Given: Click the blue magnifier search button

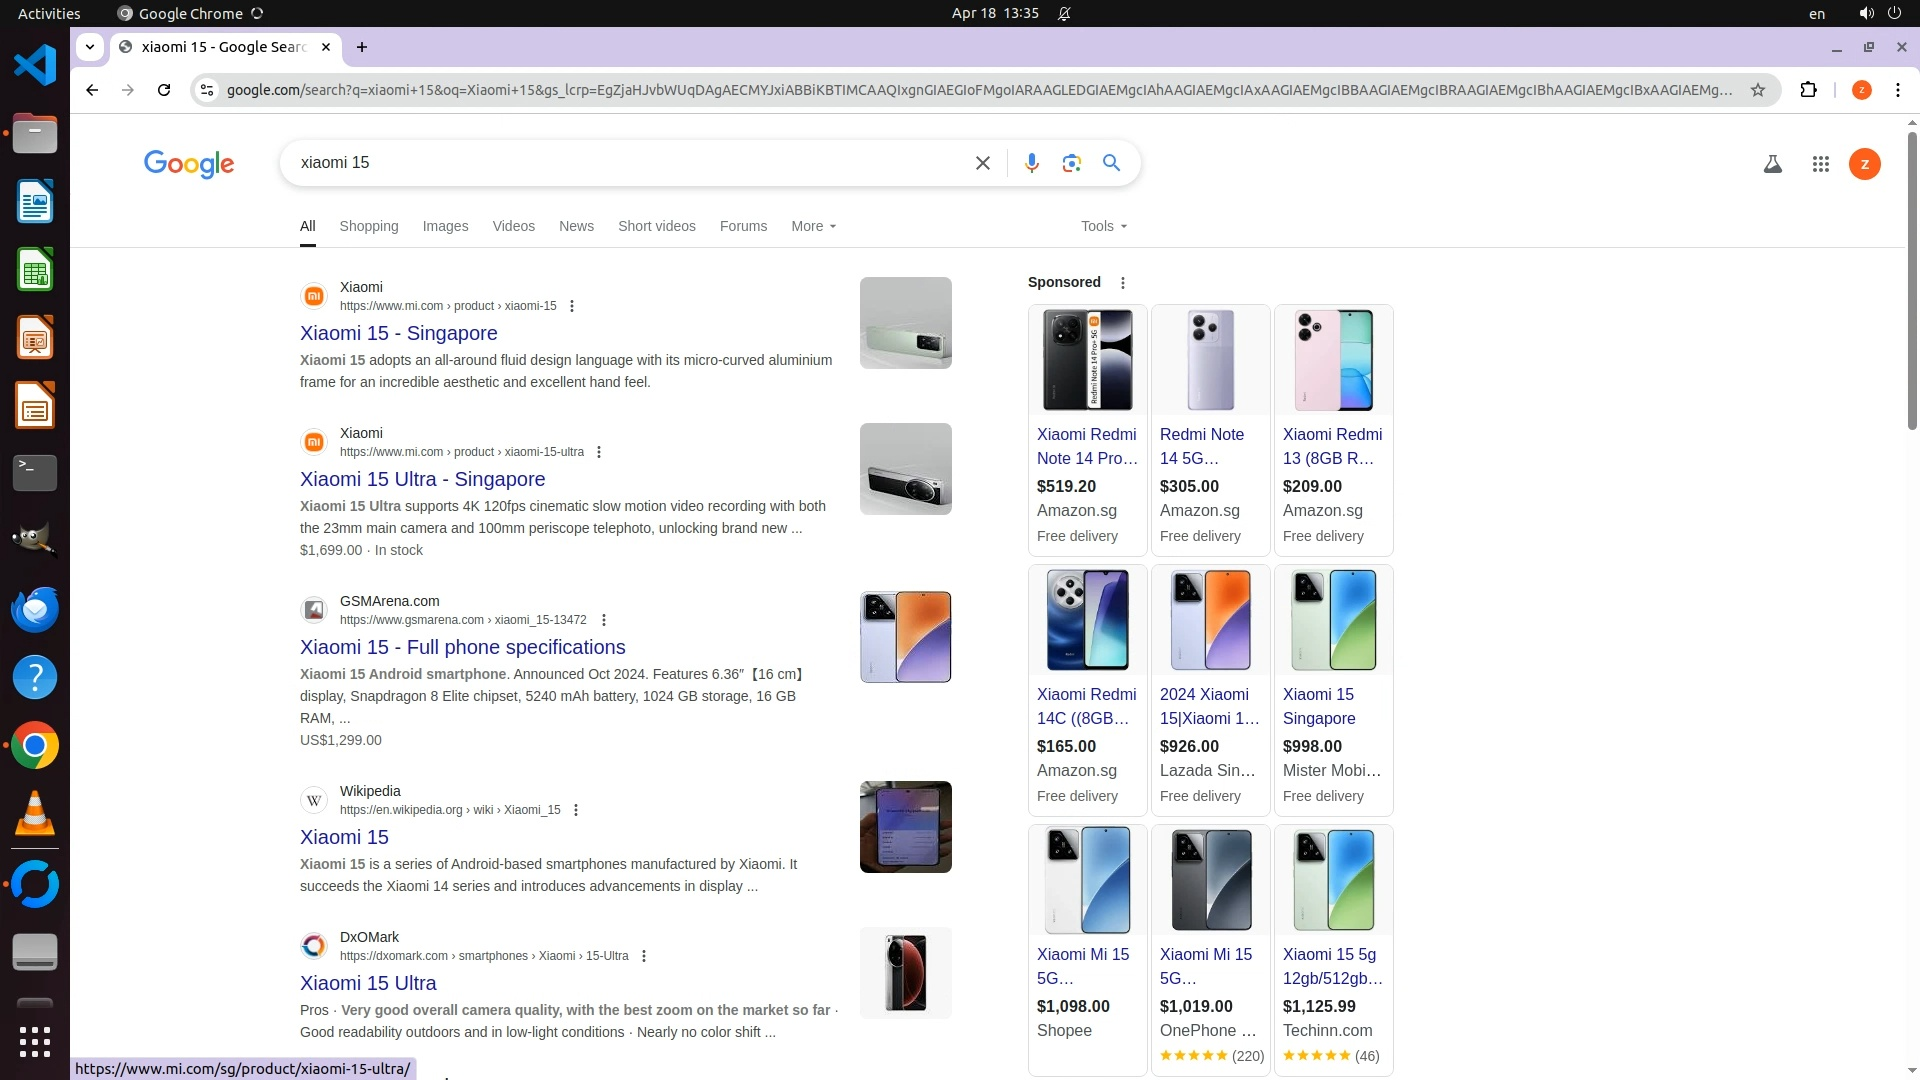Looking at the screenshot, I should (x=1111, y=163).
